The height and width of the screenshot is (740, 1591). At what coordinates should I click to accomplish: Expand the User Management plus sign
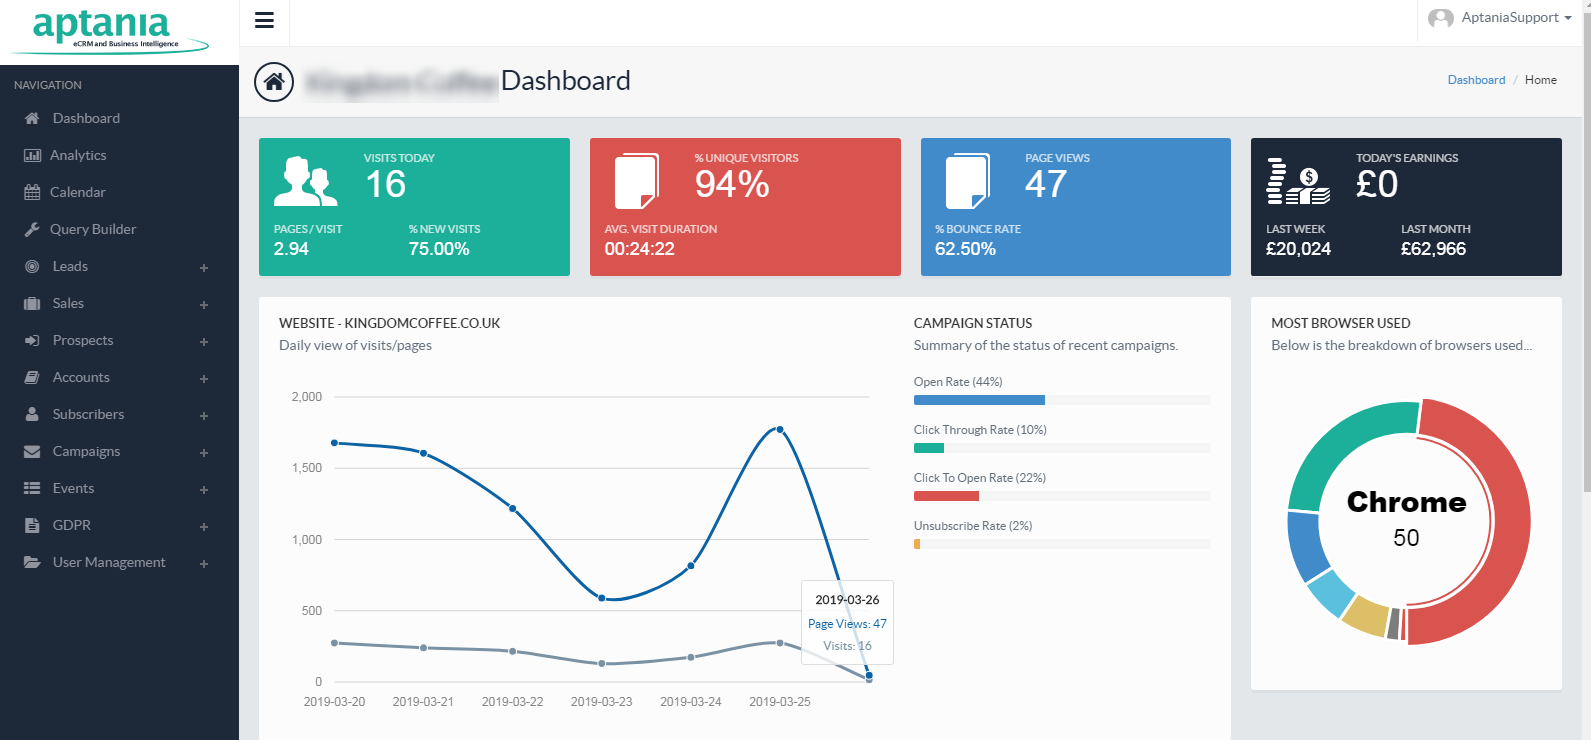tap(204, 564)
